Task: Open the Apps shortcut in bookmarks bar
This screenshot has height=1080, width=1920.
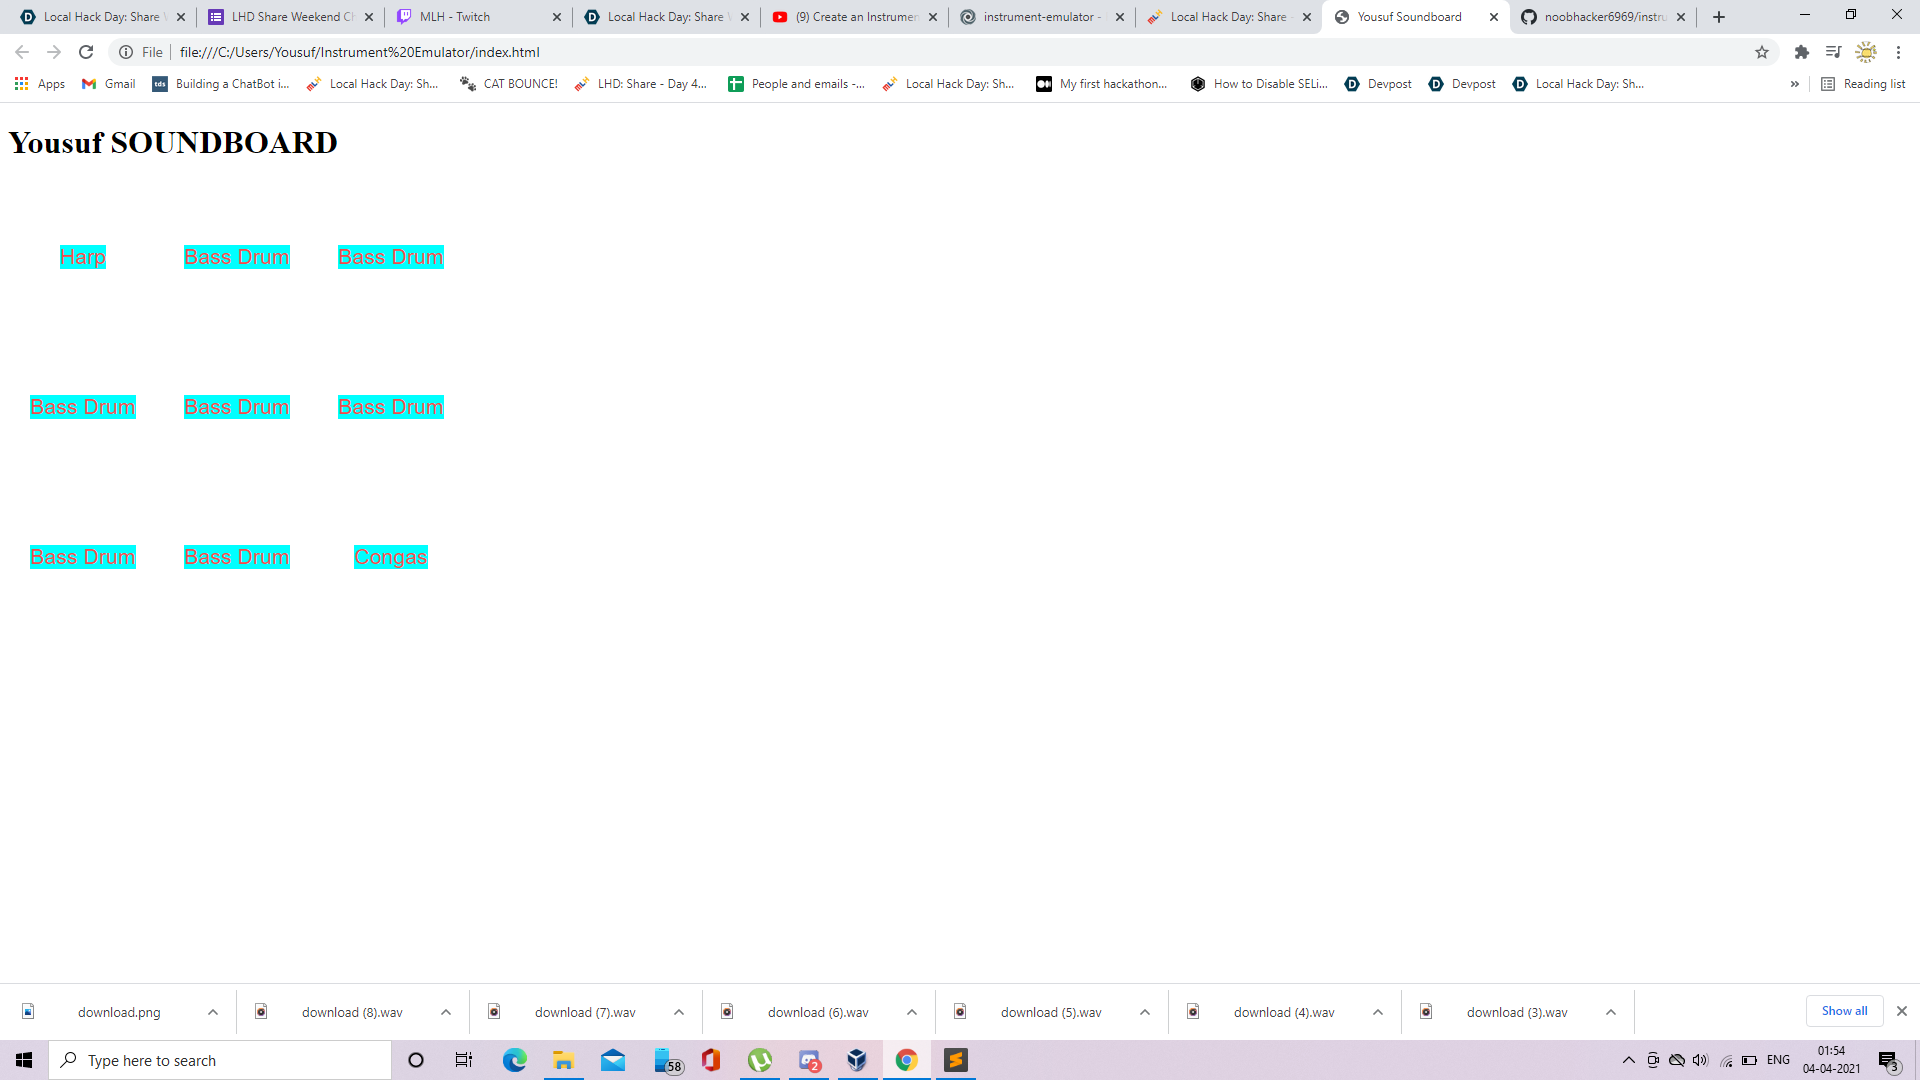Action: click(40, 84)
